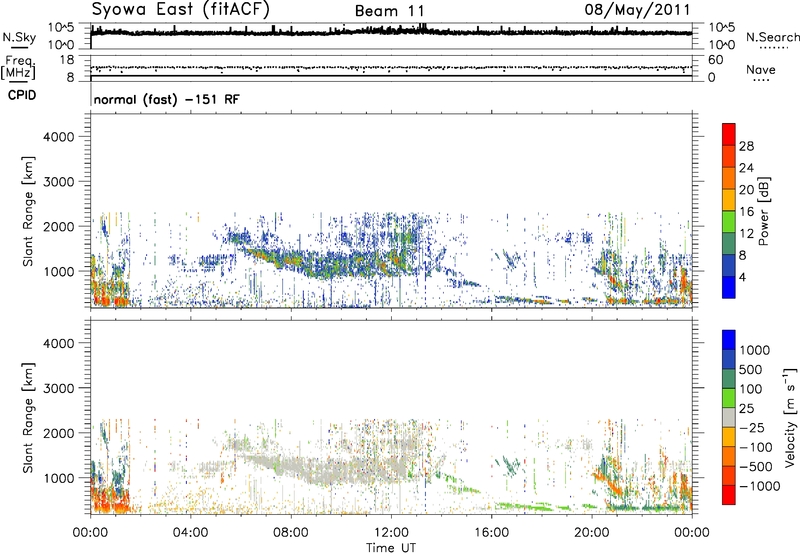The image size is (800, 554).
Task: Click the text "normal (fast) -151 RF"
Action: coord(166,99)
